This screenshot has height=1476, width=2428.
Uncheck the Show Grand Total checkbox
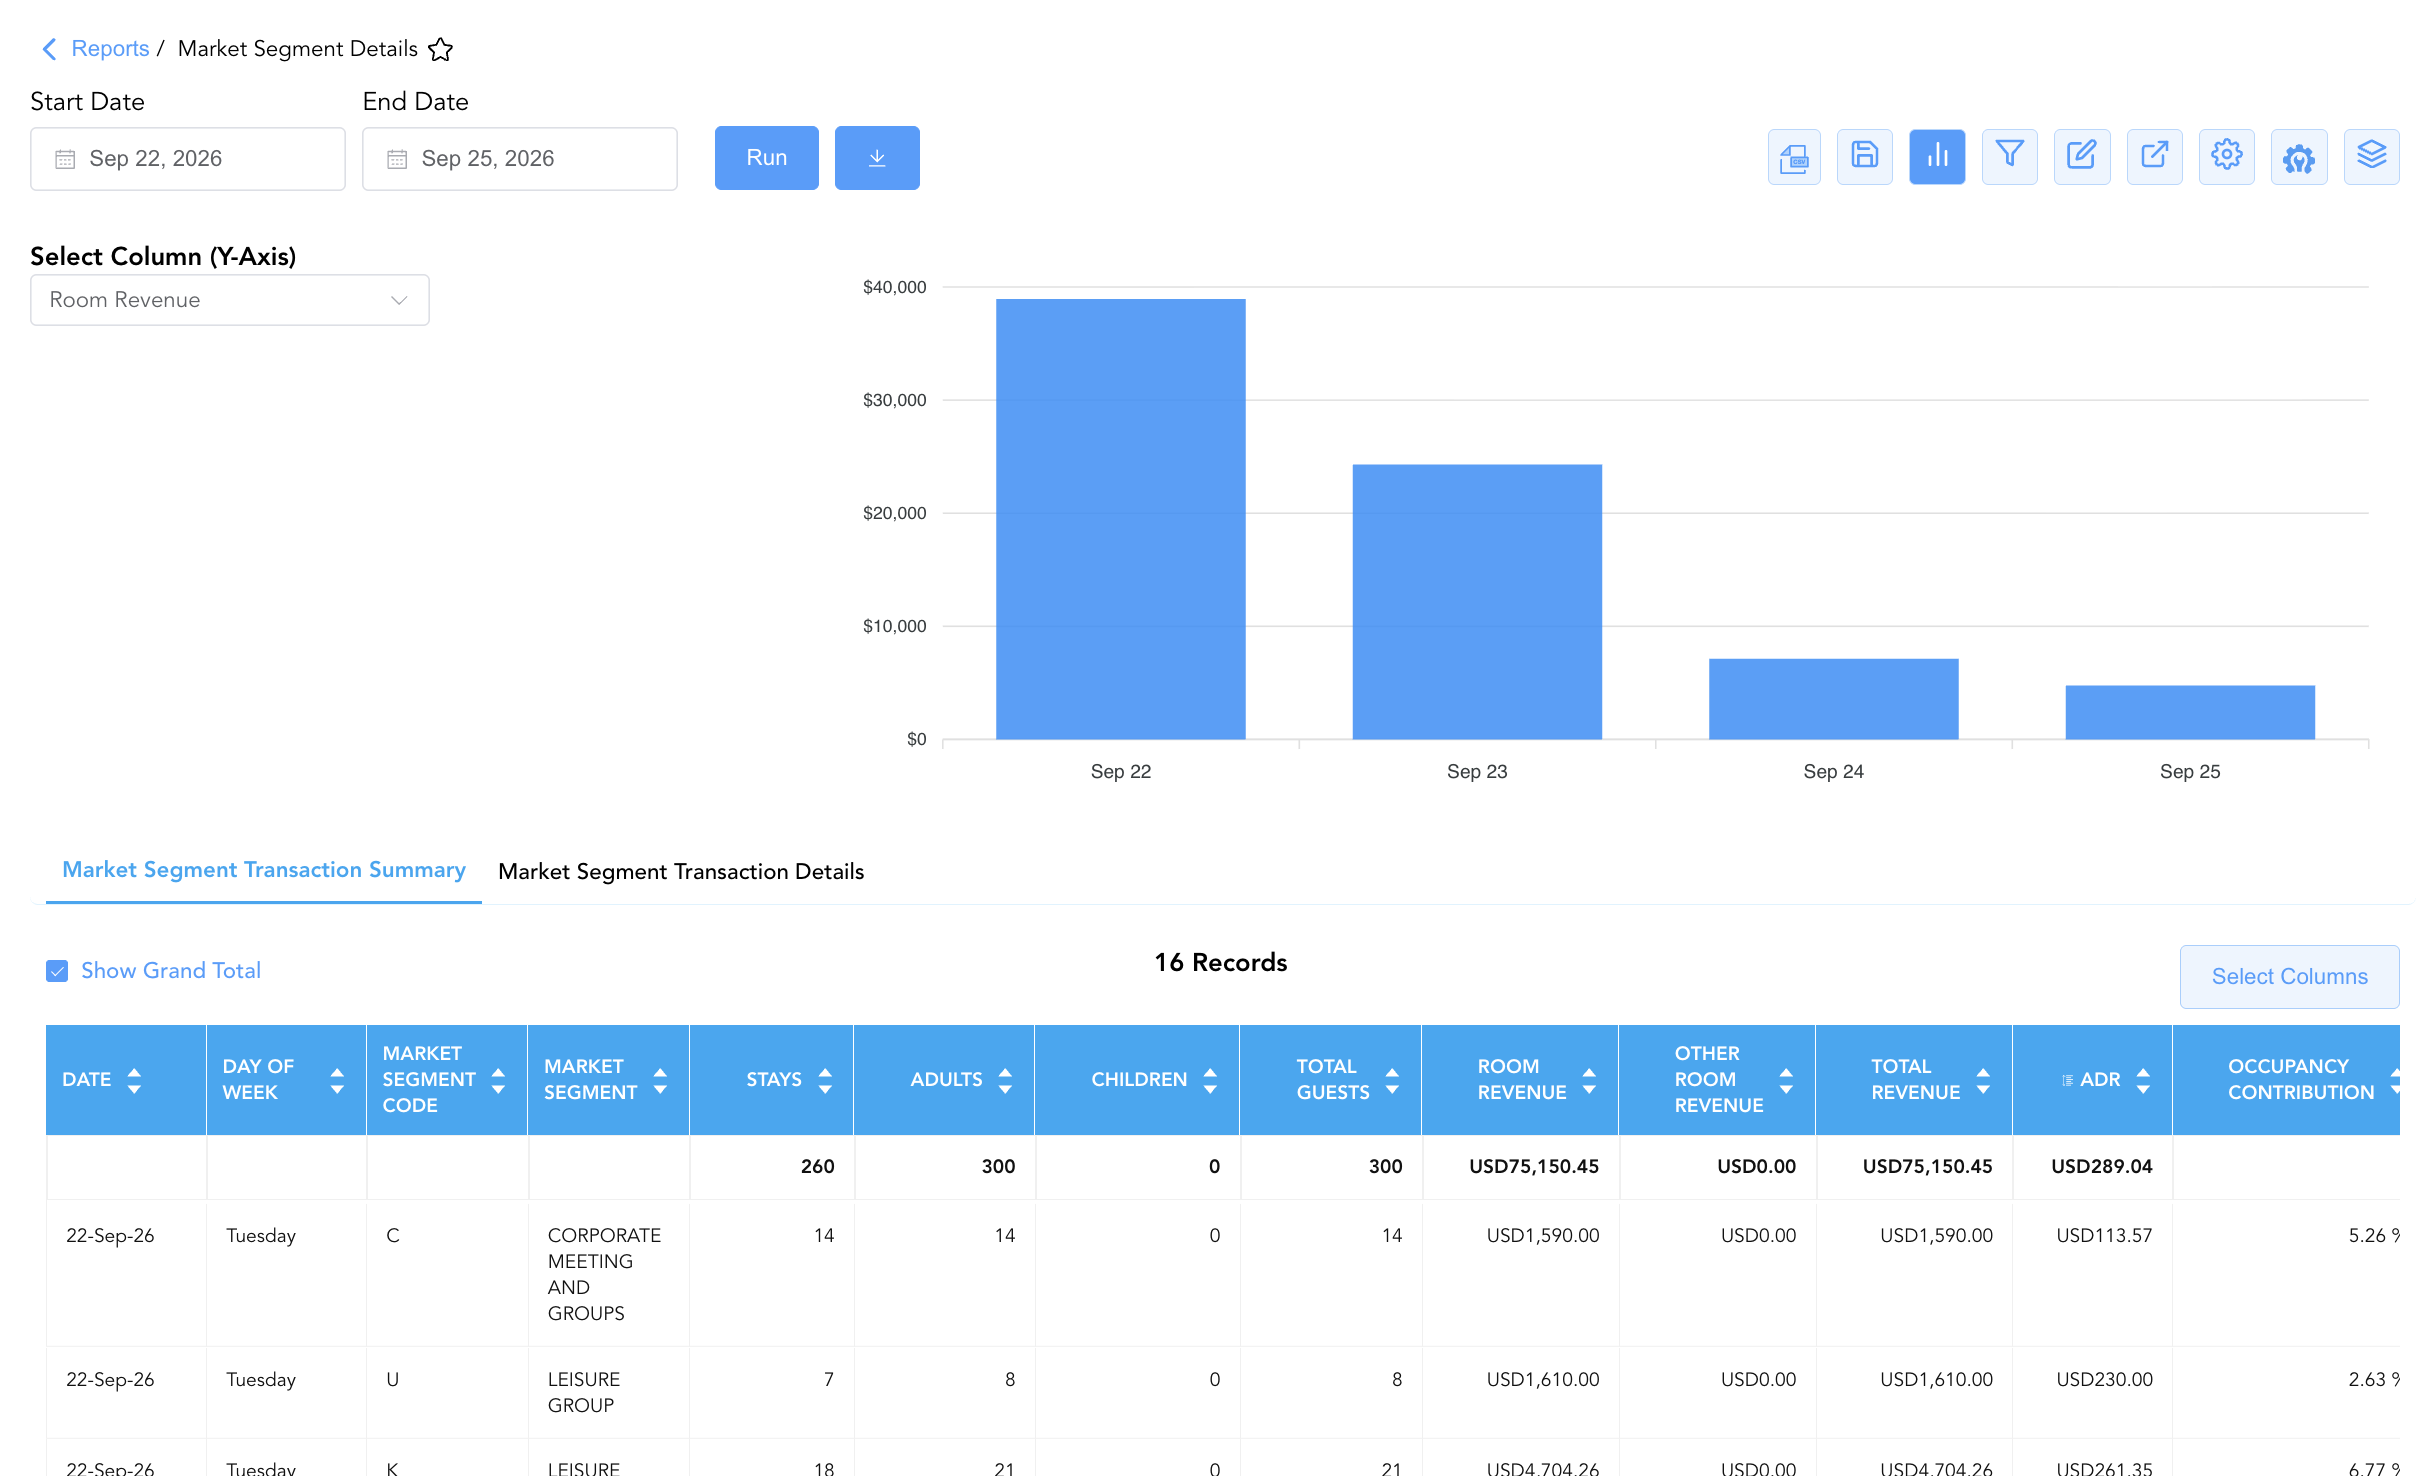(x=57, y=971)
